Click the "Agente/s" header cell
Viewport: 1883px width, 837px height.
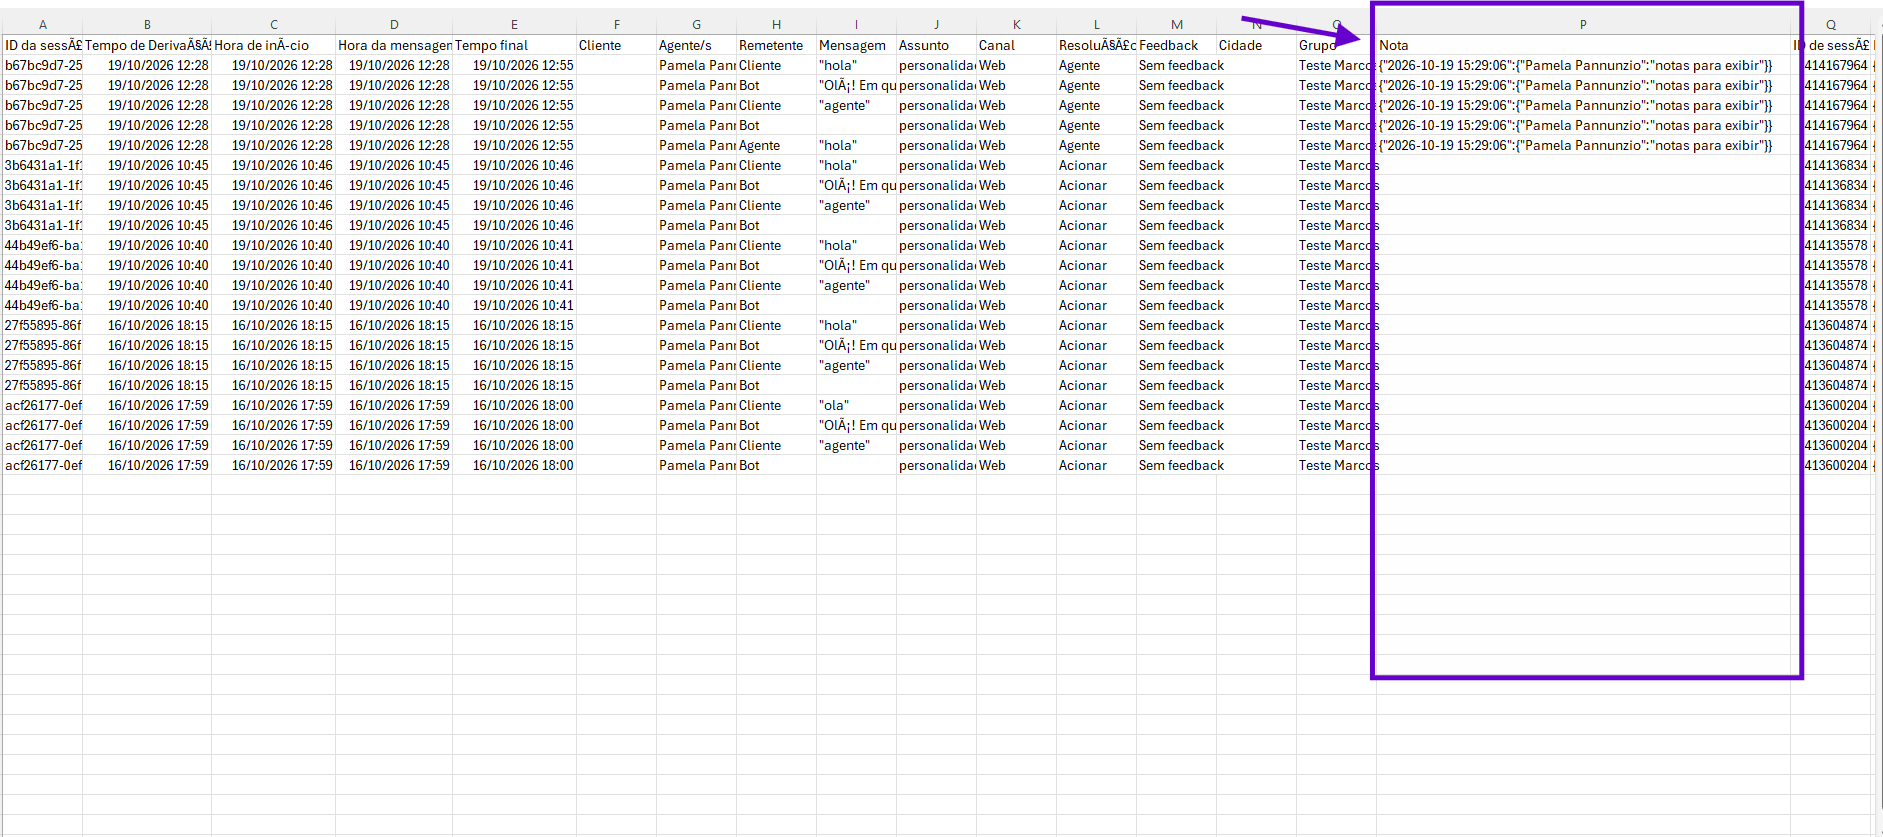[x=697, y=45]
